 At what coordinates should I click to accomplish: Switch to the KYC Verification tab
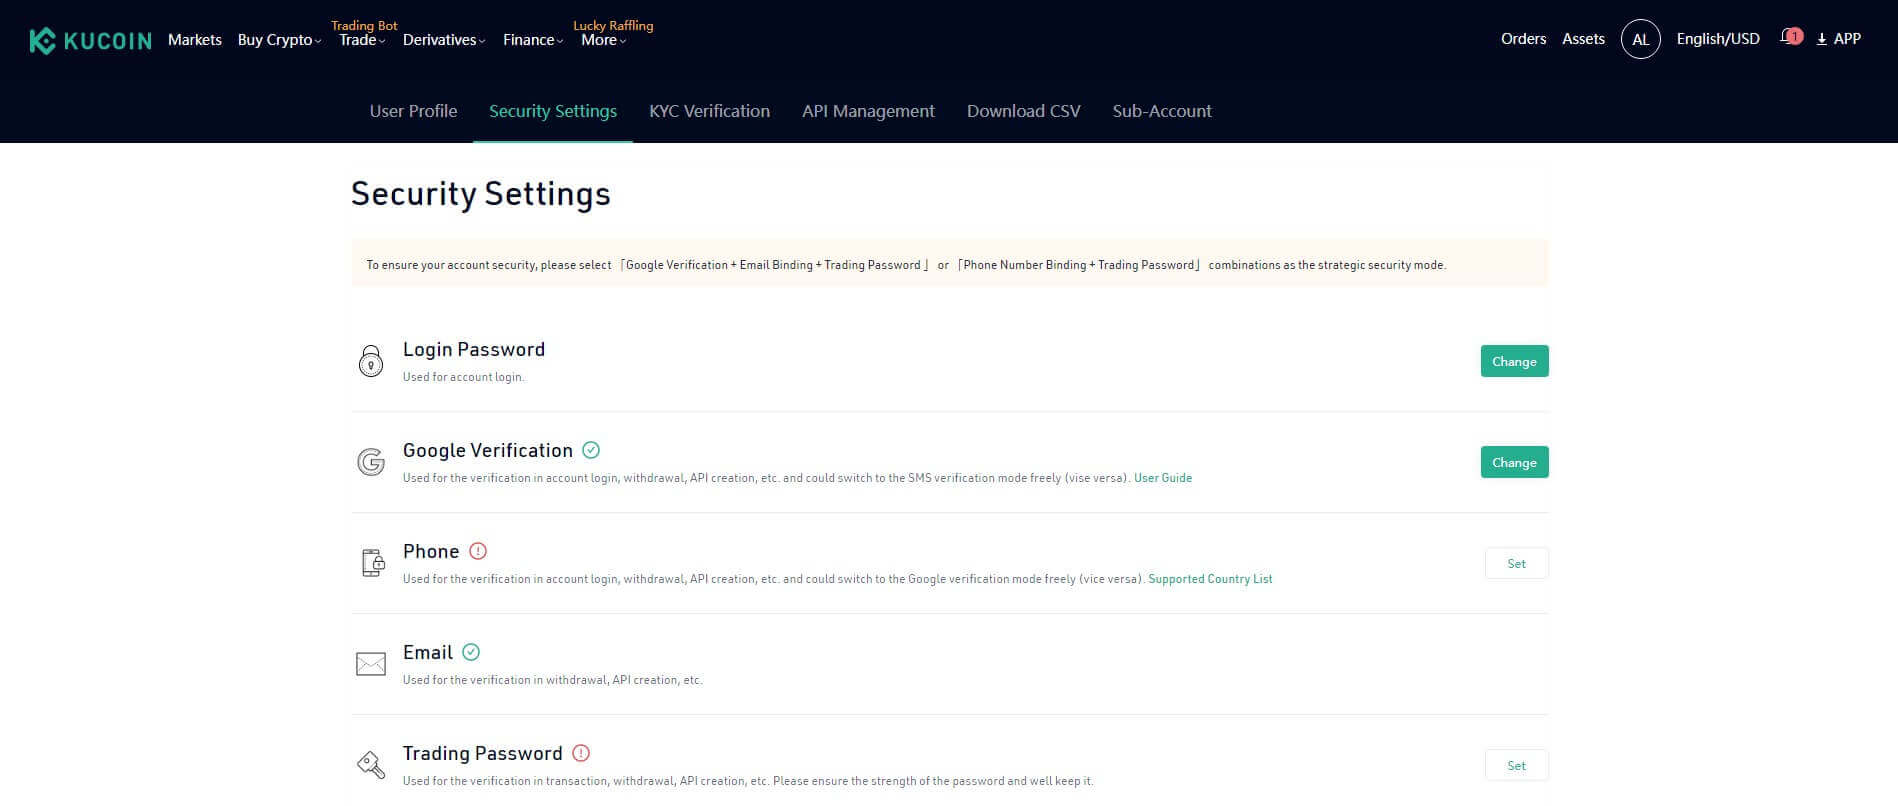(709, 111)
